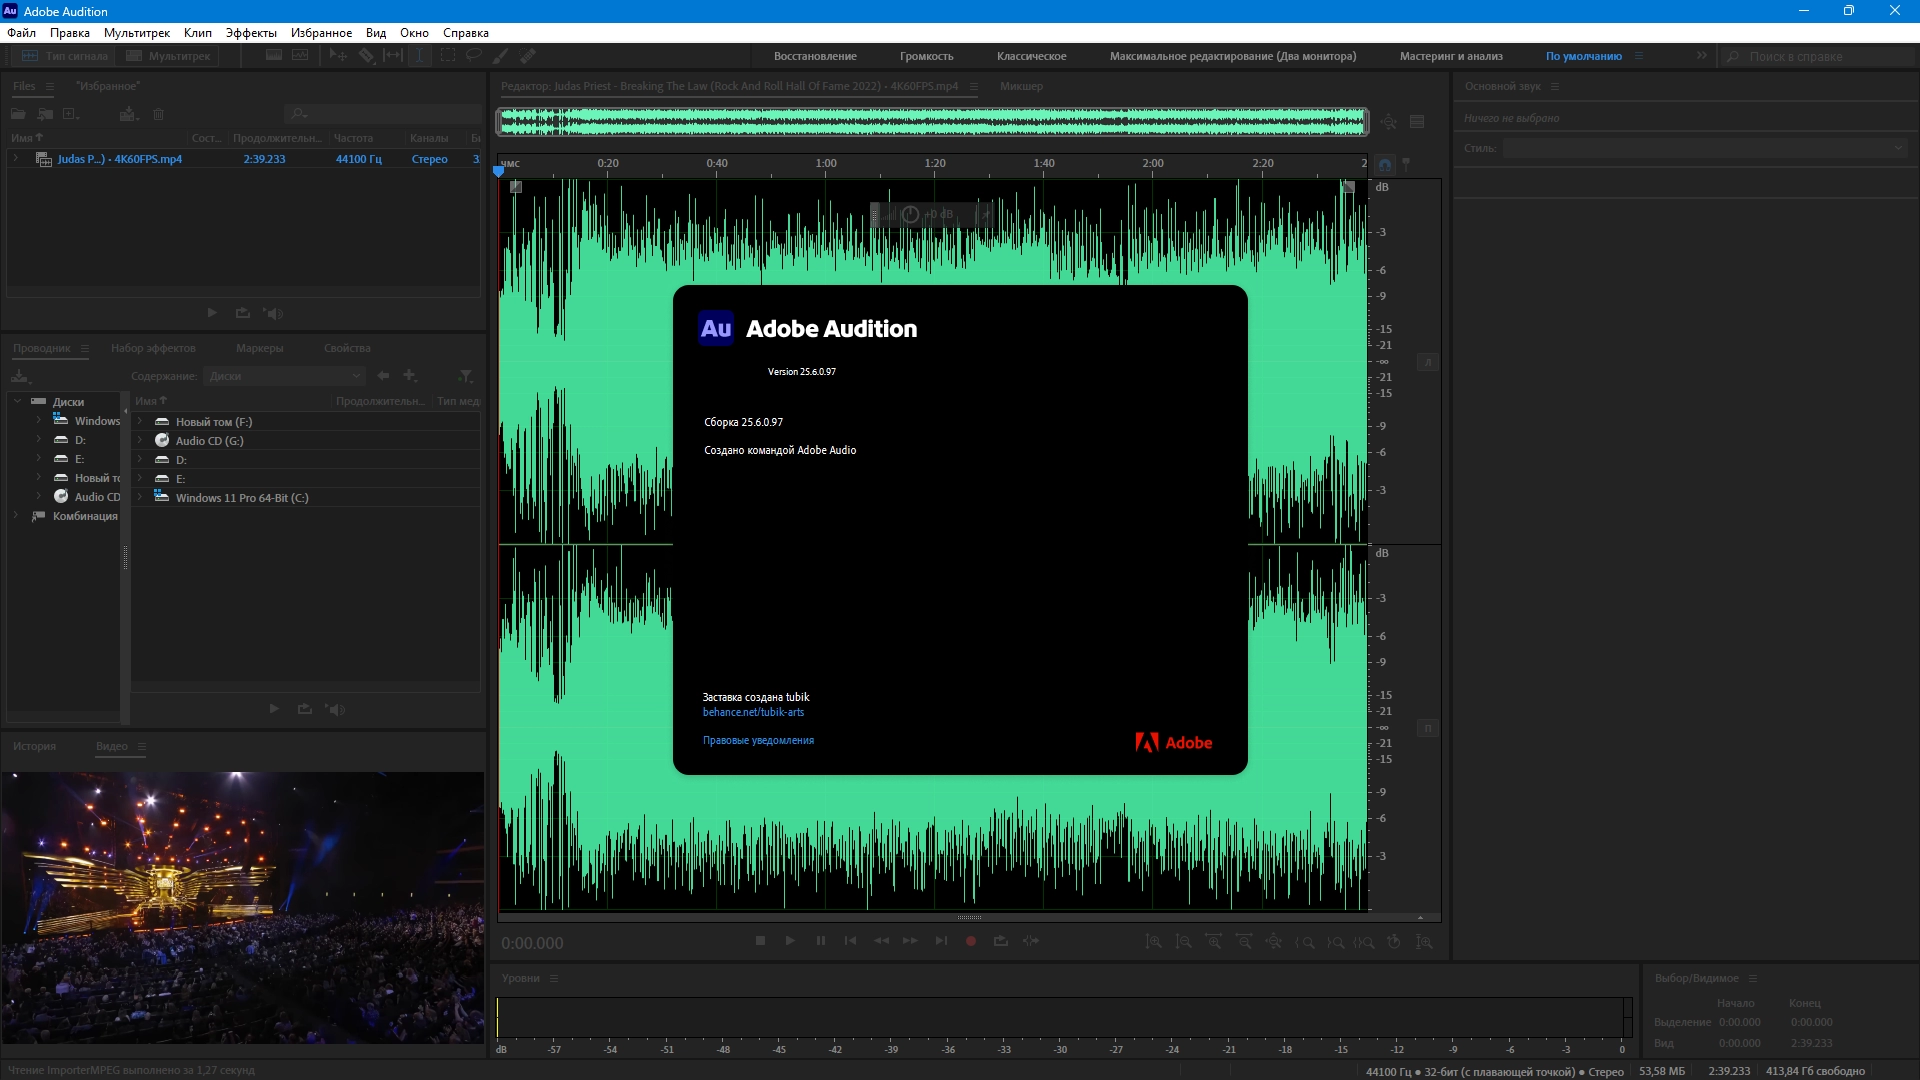Expand Judas Priest file entry
1920x1080 pixels.
click(16, 159)
